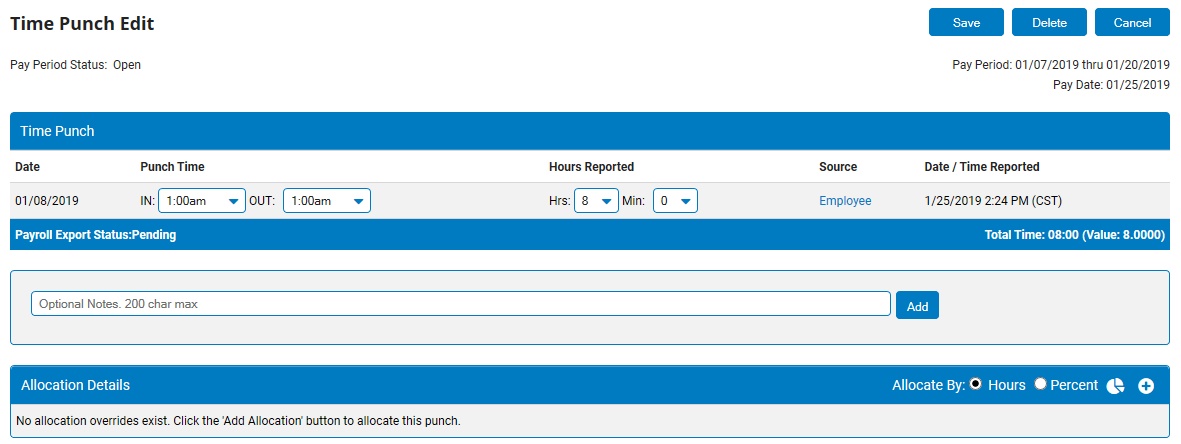
Task: Click the Payroll Export Status Pending text
Action: point(96,236)
